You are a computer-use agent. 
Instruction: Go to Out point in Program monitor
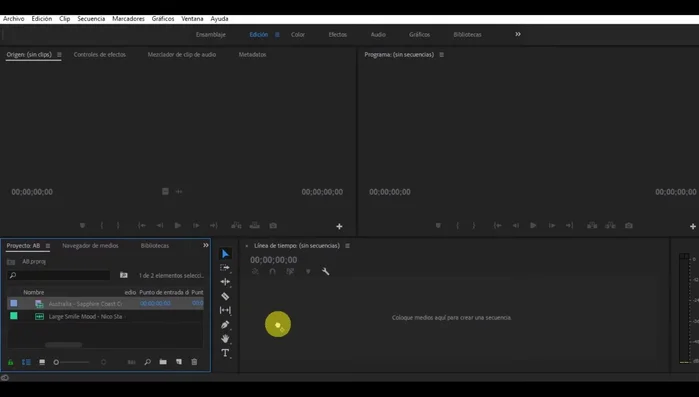point(569,226)
